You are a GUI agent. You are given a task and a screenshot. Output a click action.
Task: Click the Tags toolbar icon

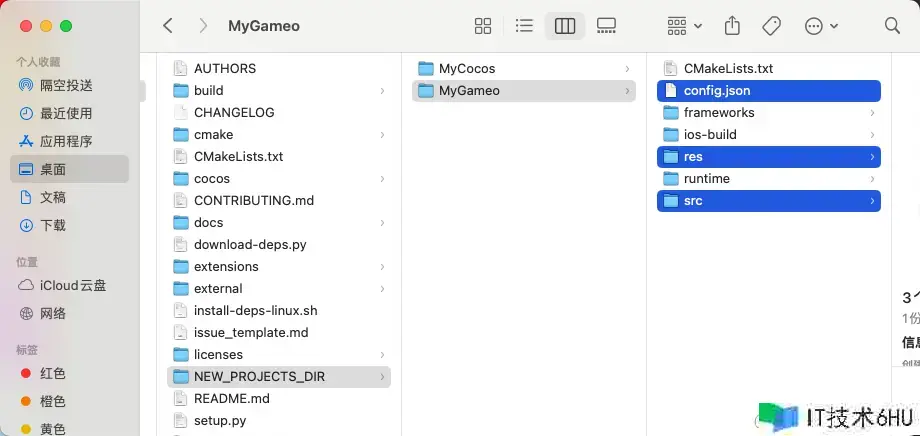[772, 26]
